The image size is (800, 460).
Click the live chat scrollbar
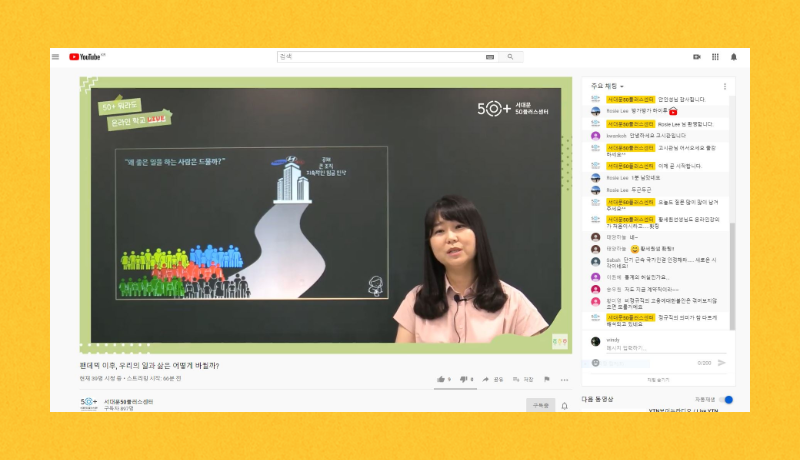click(x=731, y=200)
